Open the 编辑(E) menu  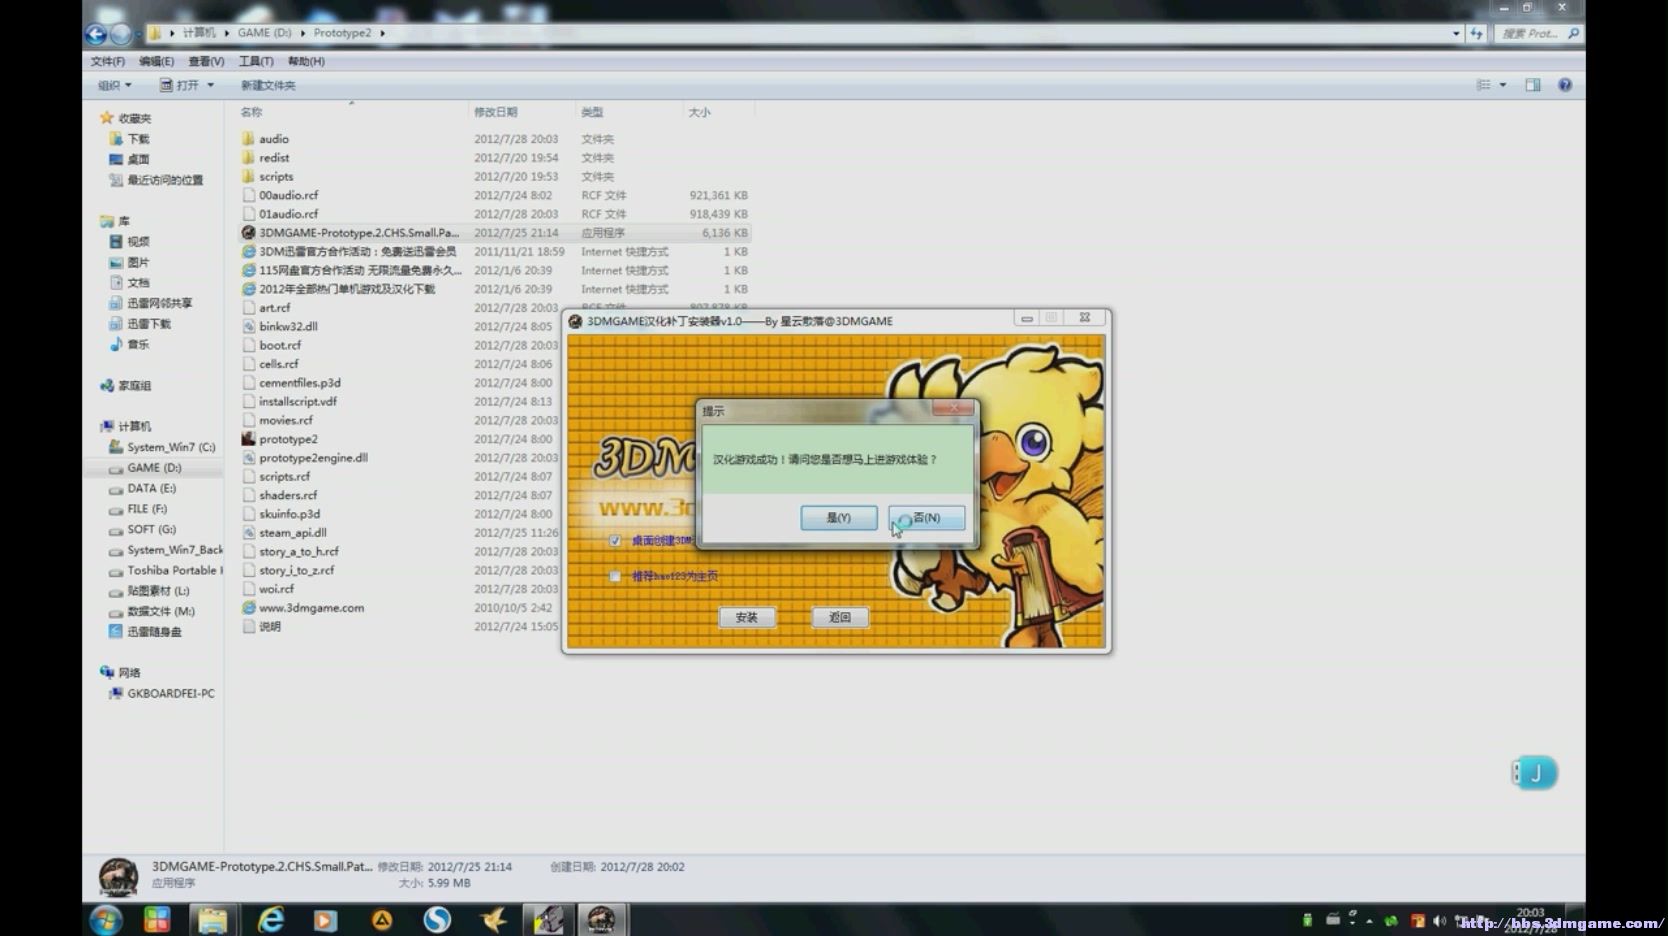click(x=156, y=61)
